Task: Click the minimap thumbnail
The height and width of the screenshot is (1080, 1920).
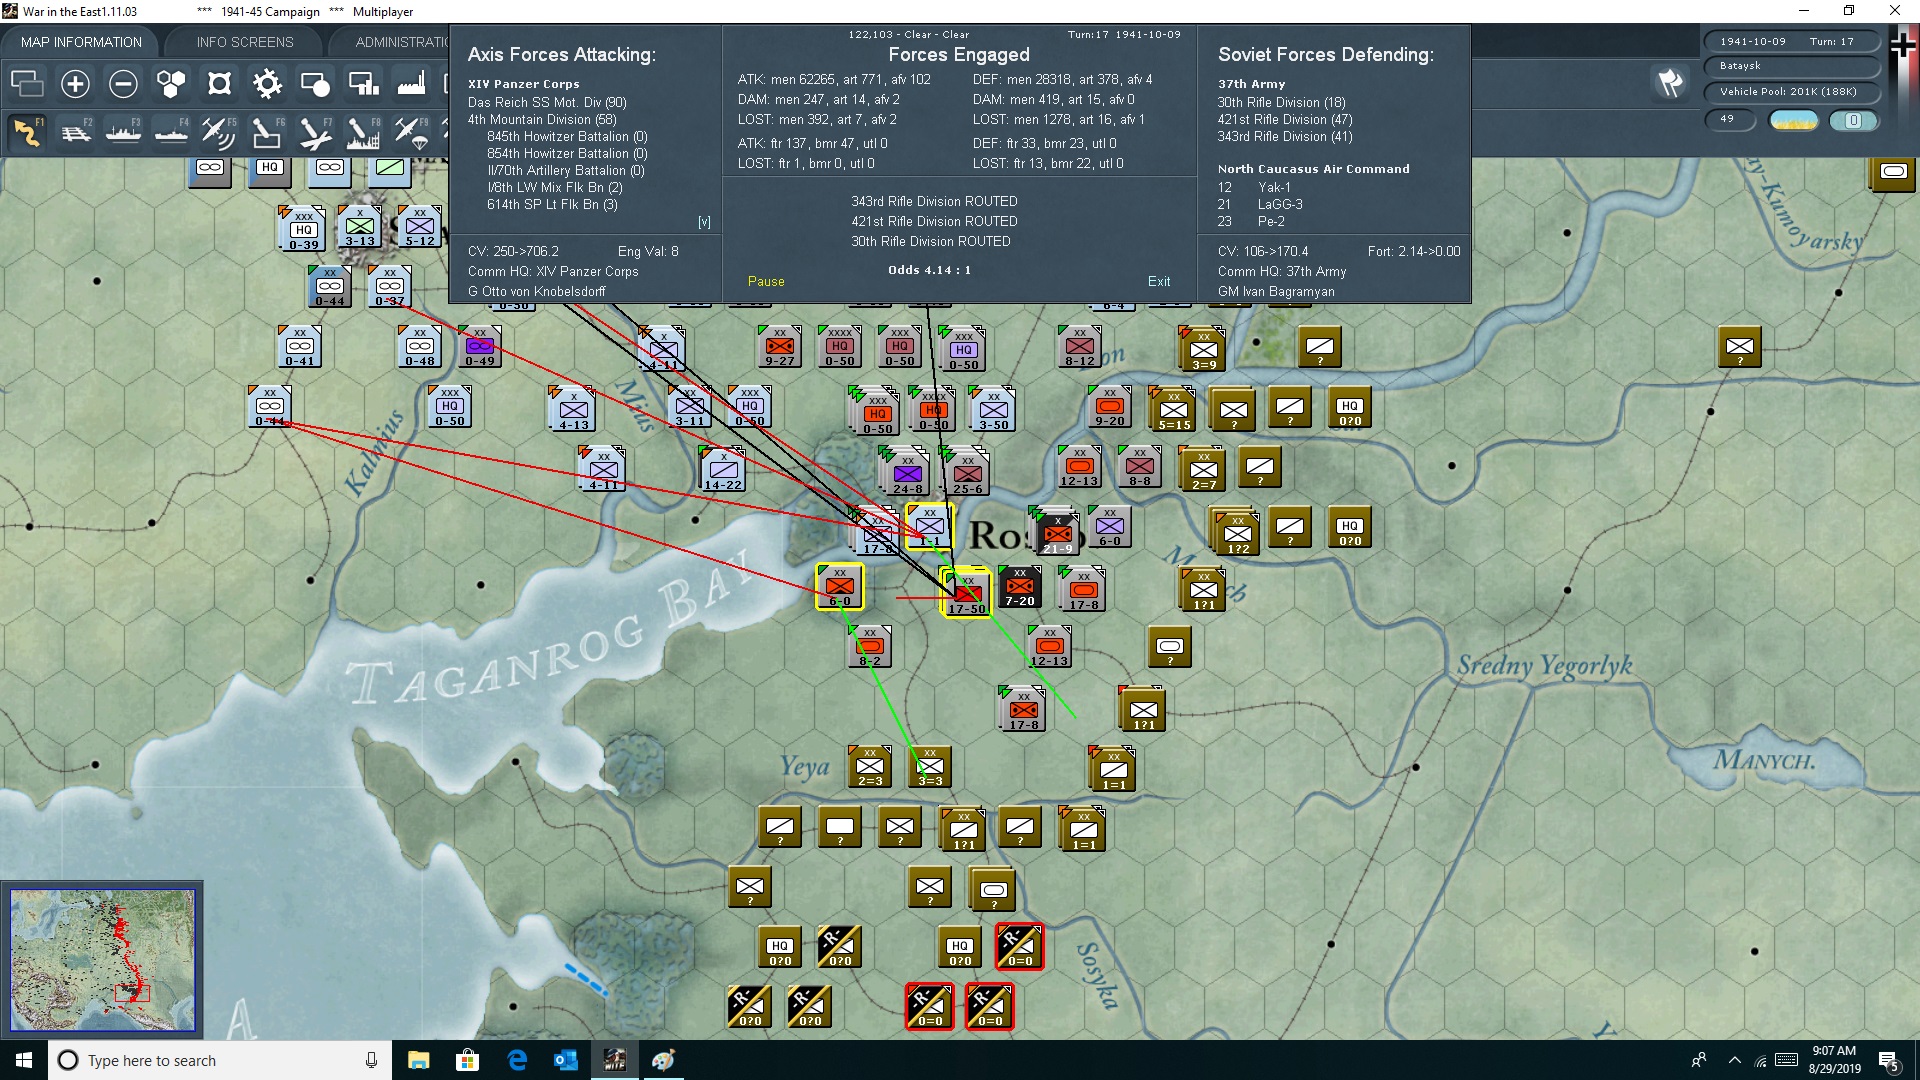Action: tap(103, 960)
